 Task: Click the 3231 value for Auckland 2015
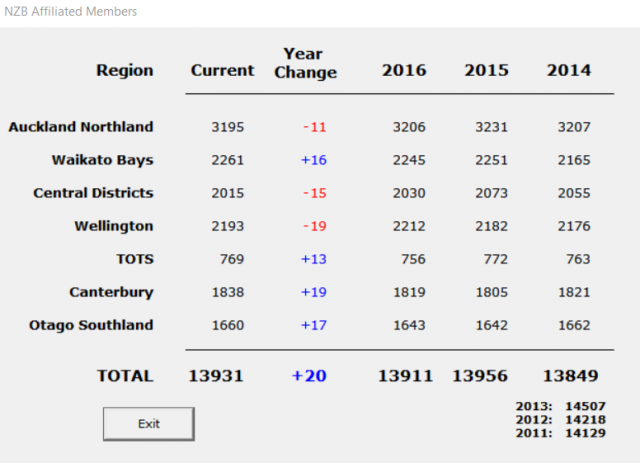(x=492, y=127)
